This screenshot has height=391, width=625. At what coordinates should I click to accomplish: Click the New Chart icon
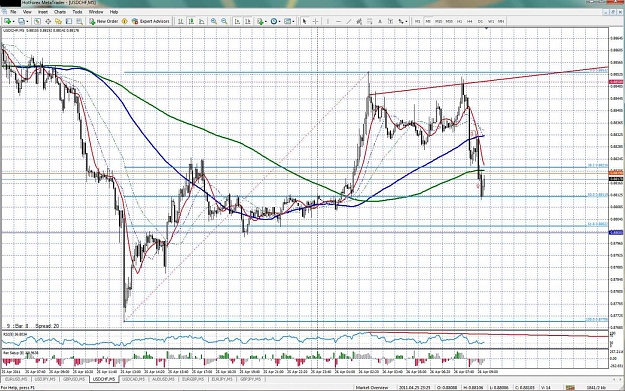[7, 21]
